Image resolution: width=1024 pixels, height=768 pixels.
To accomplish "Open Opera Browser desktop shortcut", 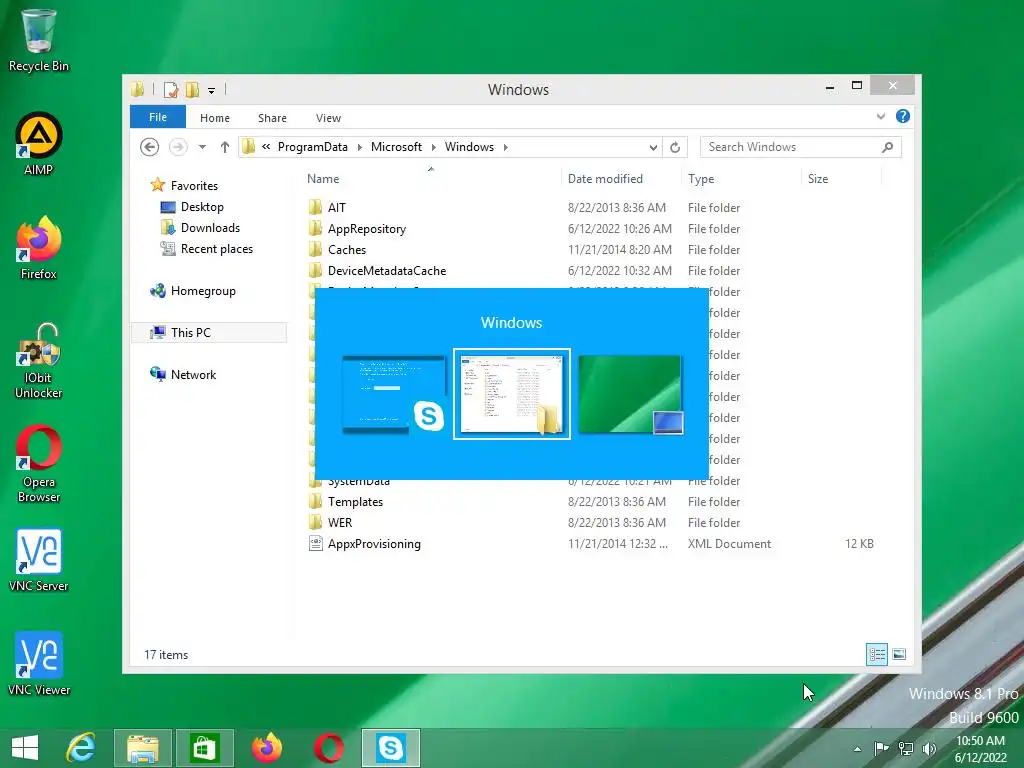I will point(39,464).
